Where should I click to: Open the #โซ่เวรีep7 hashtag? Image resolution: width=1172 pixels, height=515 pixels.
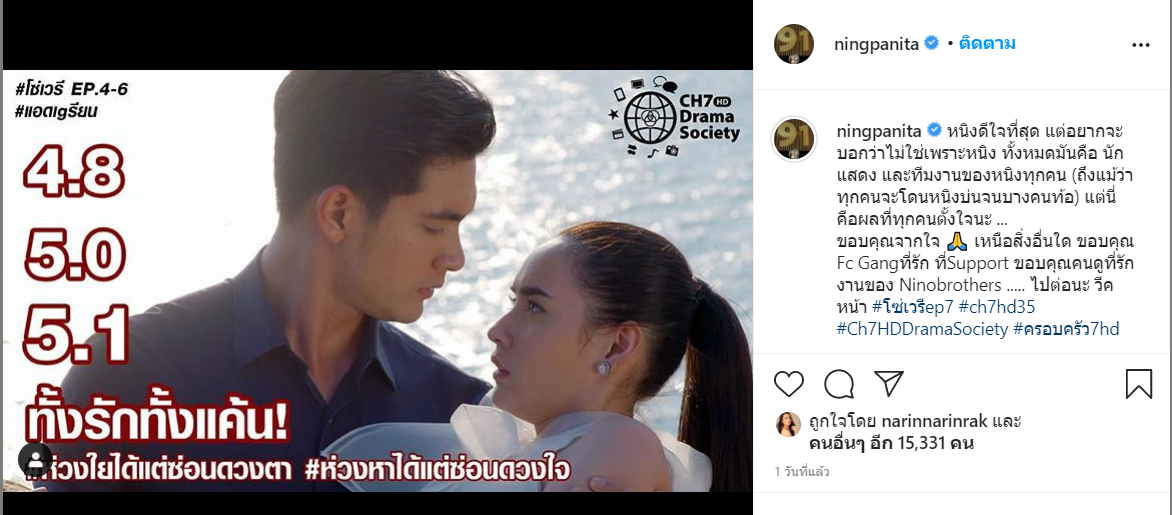click(913, 306)
